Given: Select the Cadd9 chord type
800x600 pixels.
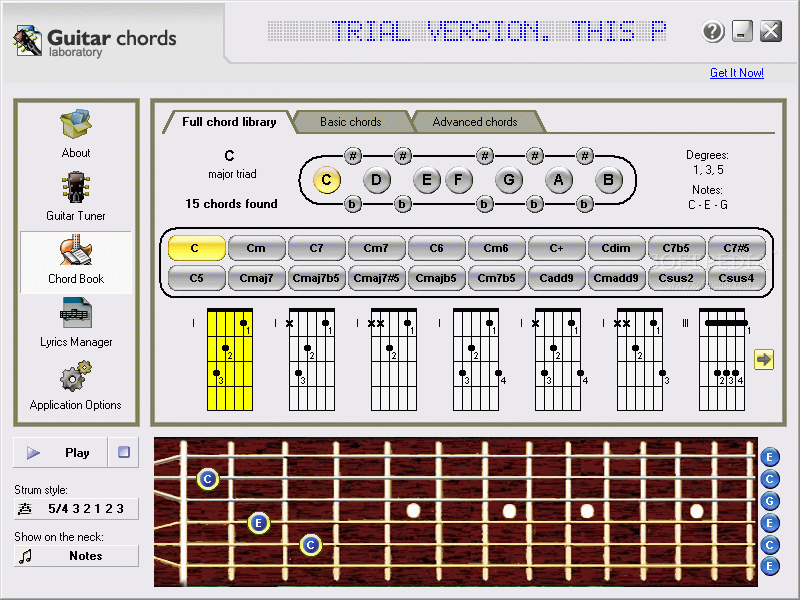Looking at the screenshot, I should [x=556, y=278].
